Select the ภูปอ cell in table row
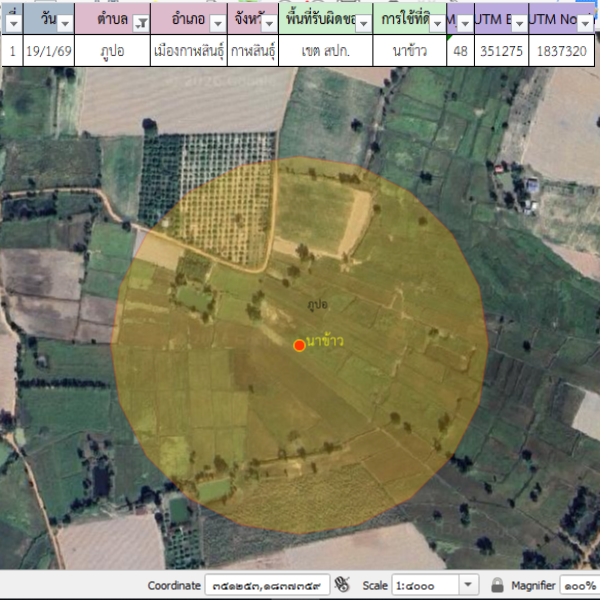600x600 pixels. click(x=112, y=50)
